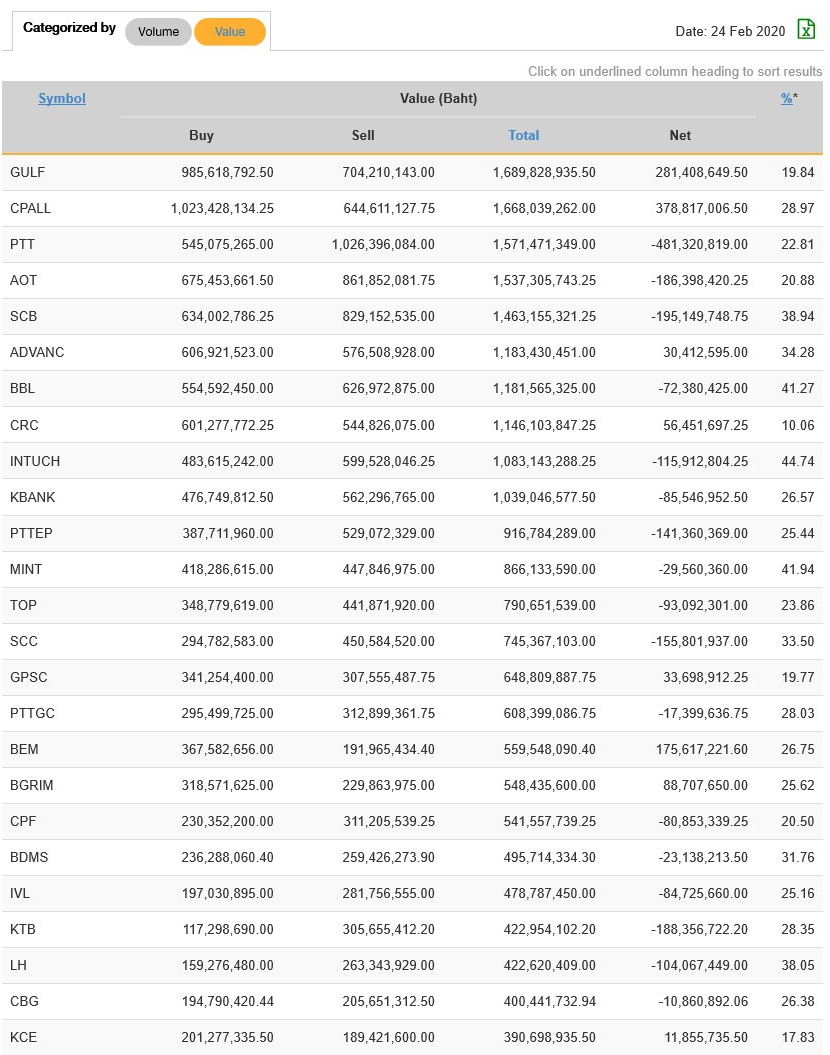Click the CPALL symbol cell
This screenshot has width=830, height=1055.
coord(30,208)
